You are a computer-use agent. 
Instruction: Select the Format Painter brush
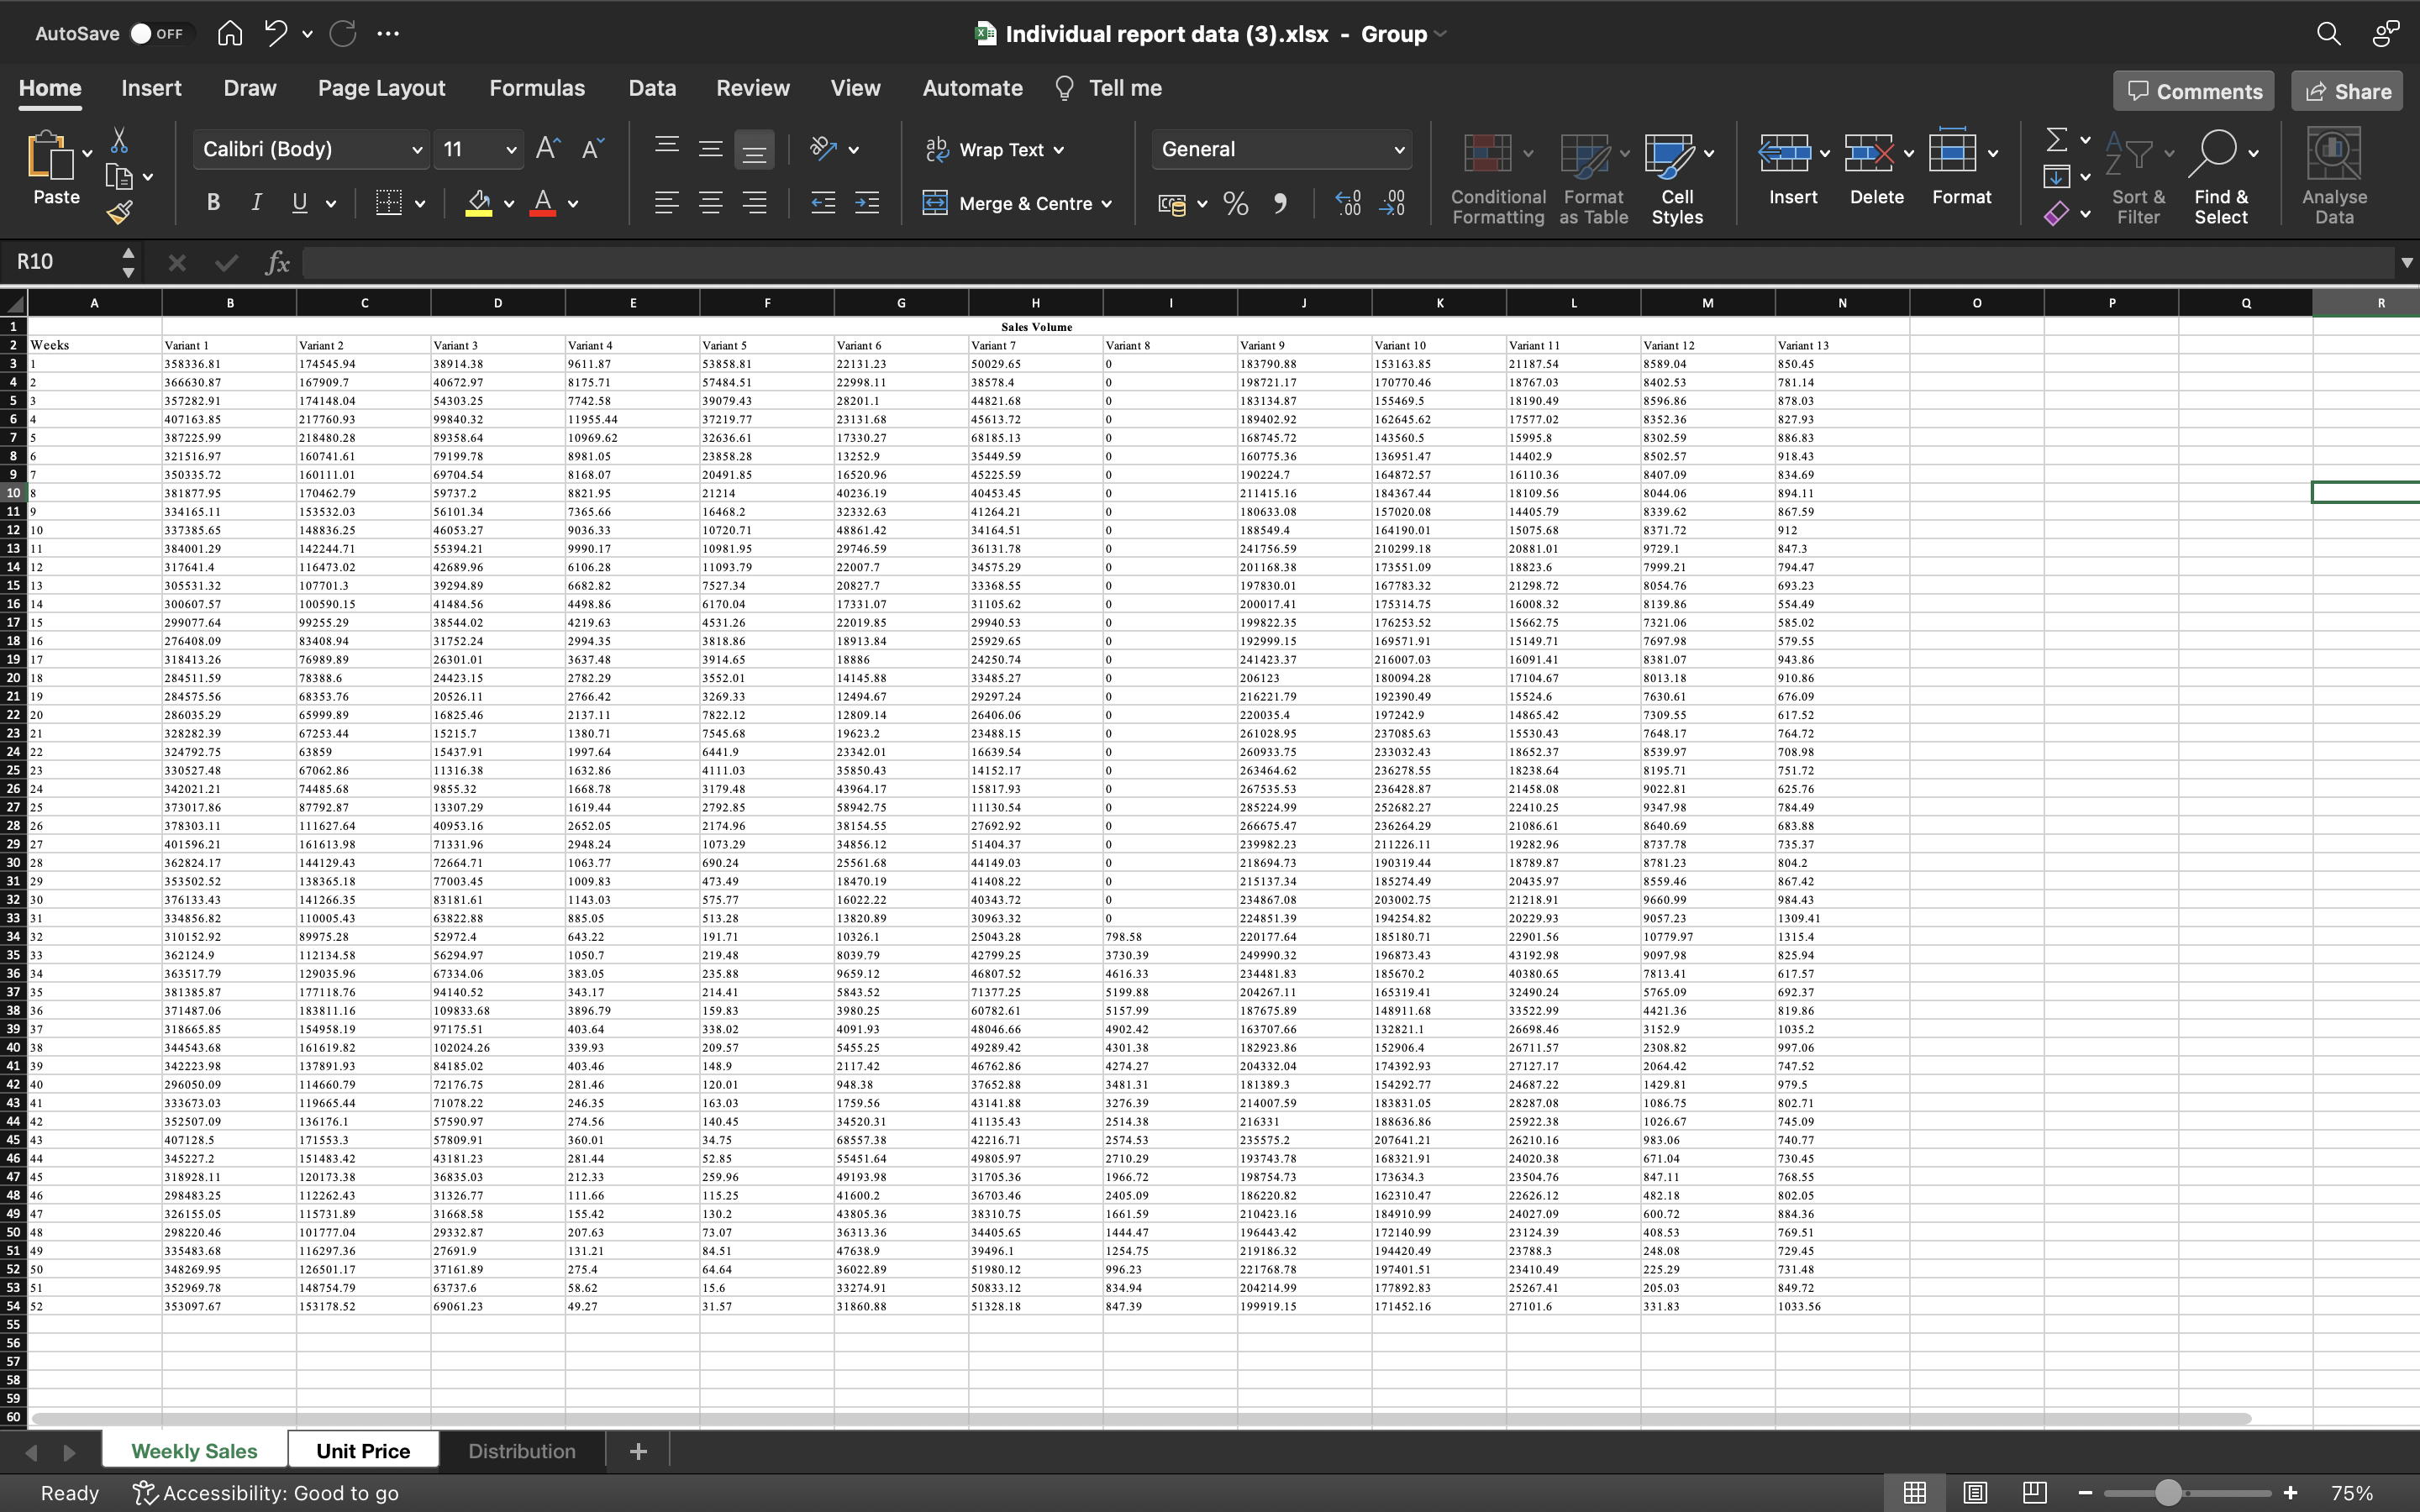pyautogui.click(x=119, y=212)
